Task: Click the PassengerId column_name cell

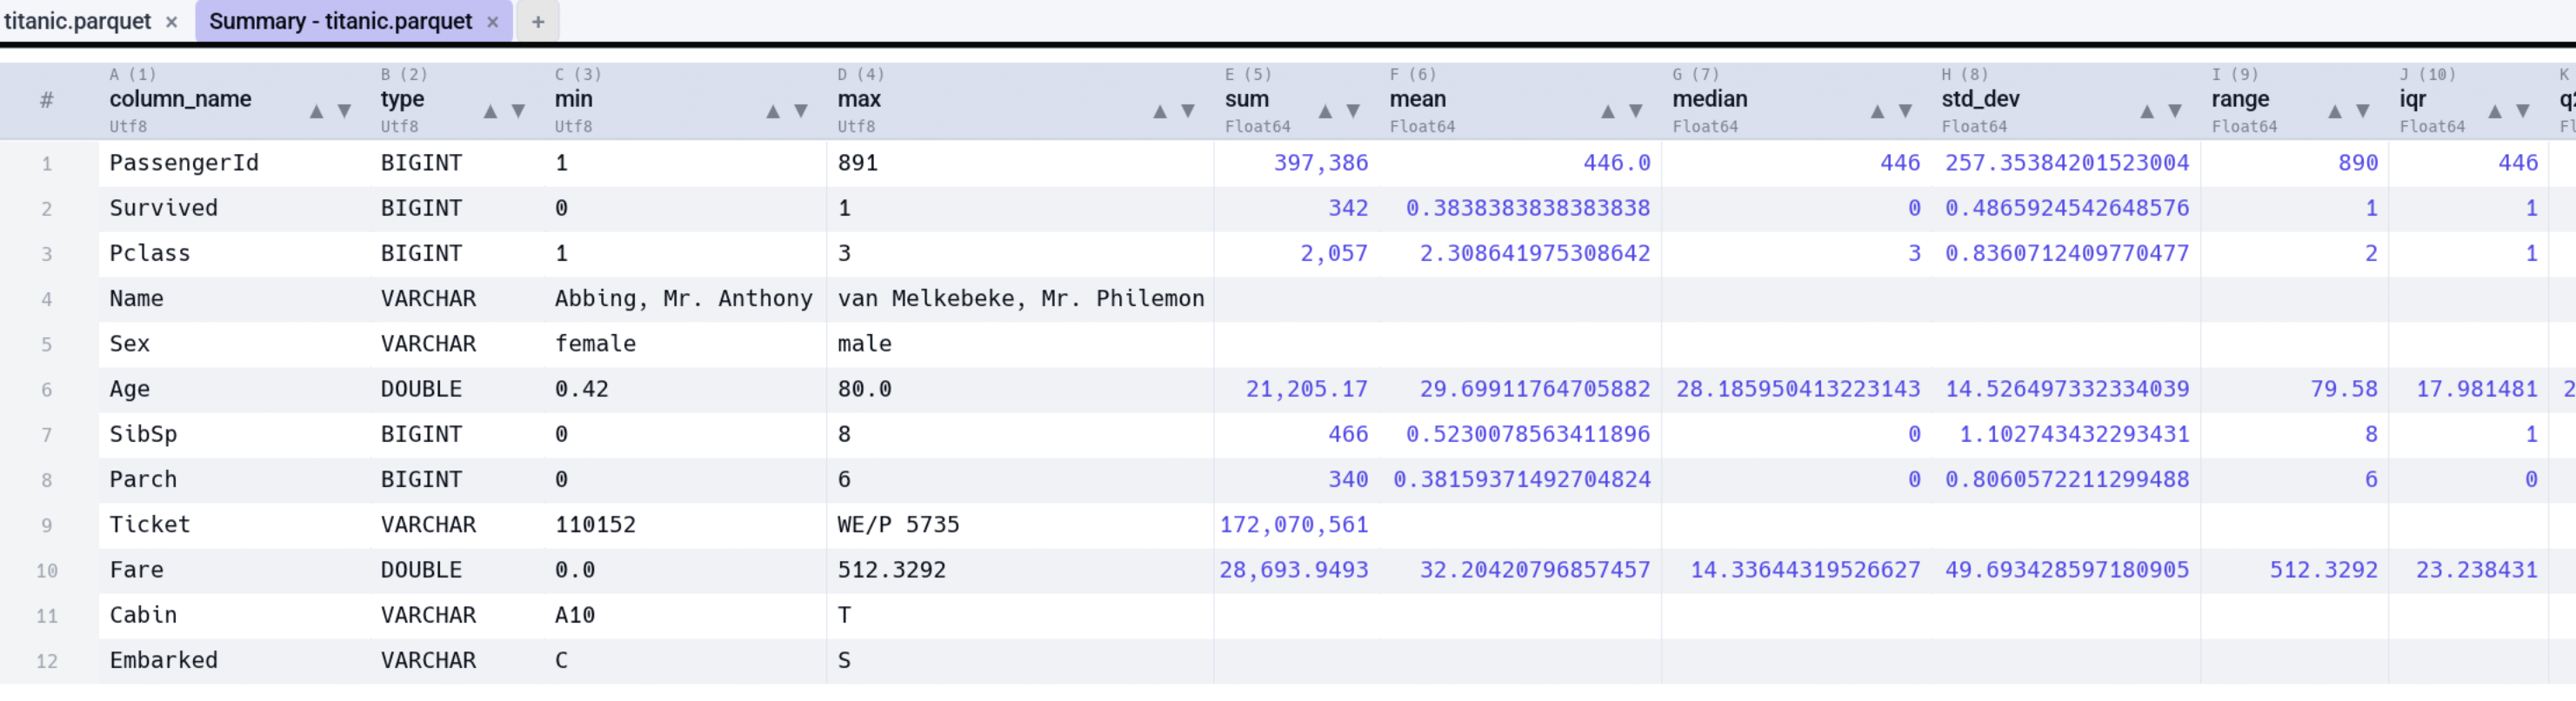Action: pos(184,163)
